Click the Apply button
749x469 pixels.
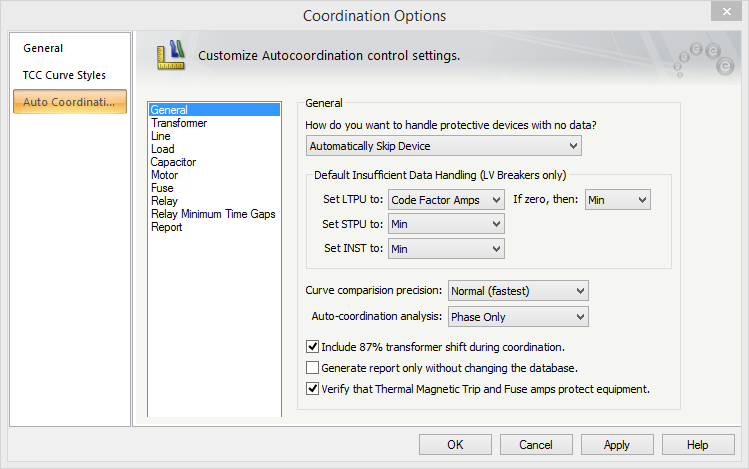pos(616,445)
